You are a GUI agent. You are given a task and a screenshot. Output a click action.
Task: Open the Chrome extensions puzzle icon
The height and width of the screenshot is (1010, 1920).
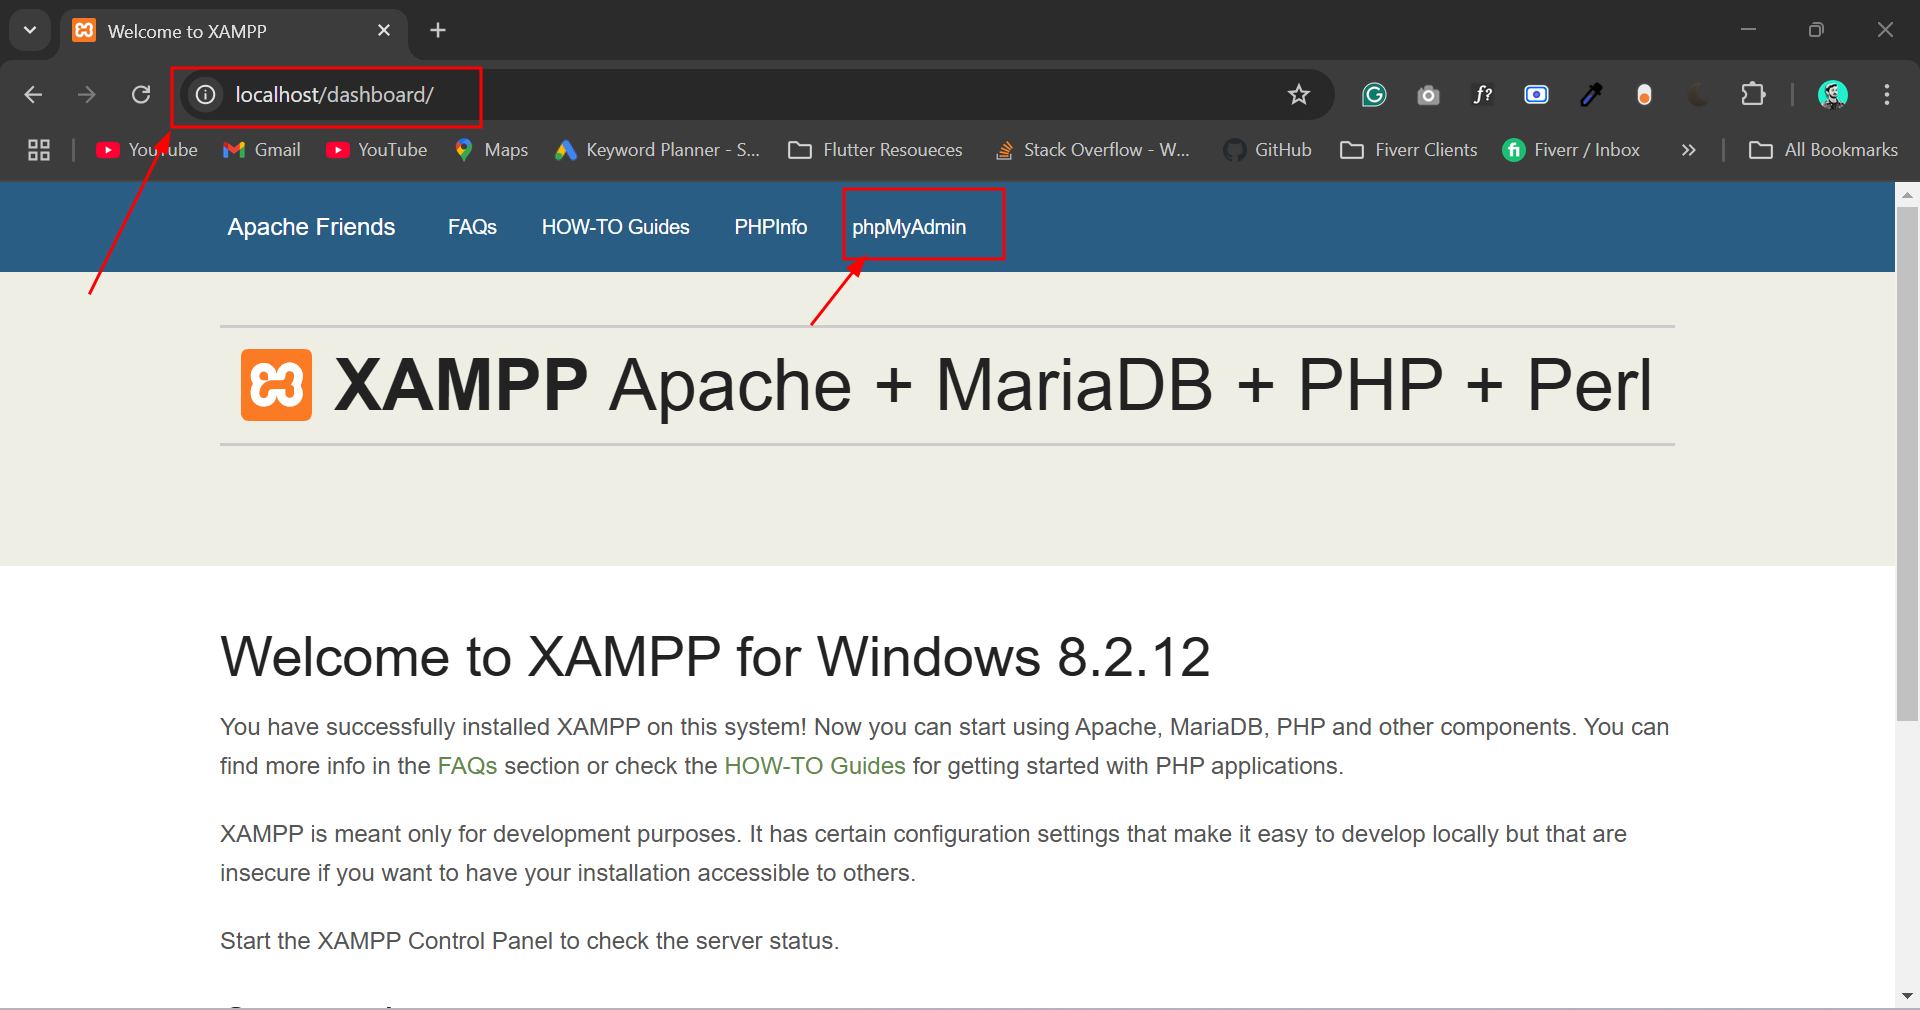click(x=1755, y=95)
